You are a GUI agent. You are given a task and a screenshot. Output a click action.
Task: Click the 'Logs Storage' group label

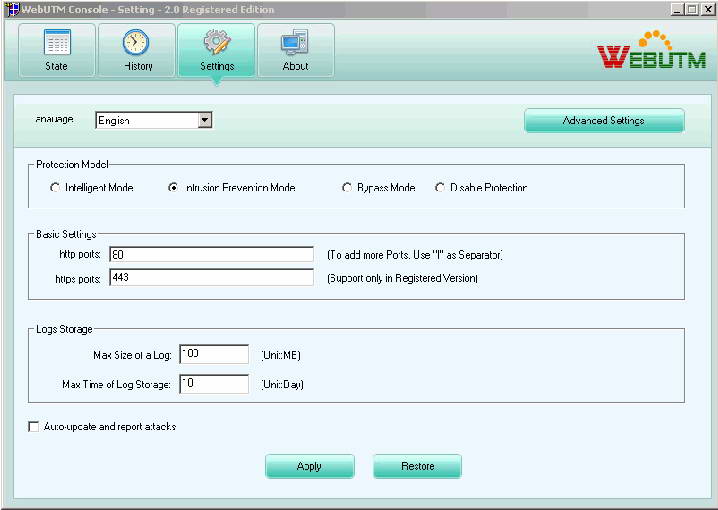click(x=64, y=329)
